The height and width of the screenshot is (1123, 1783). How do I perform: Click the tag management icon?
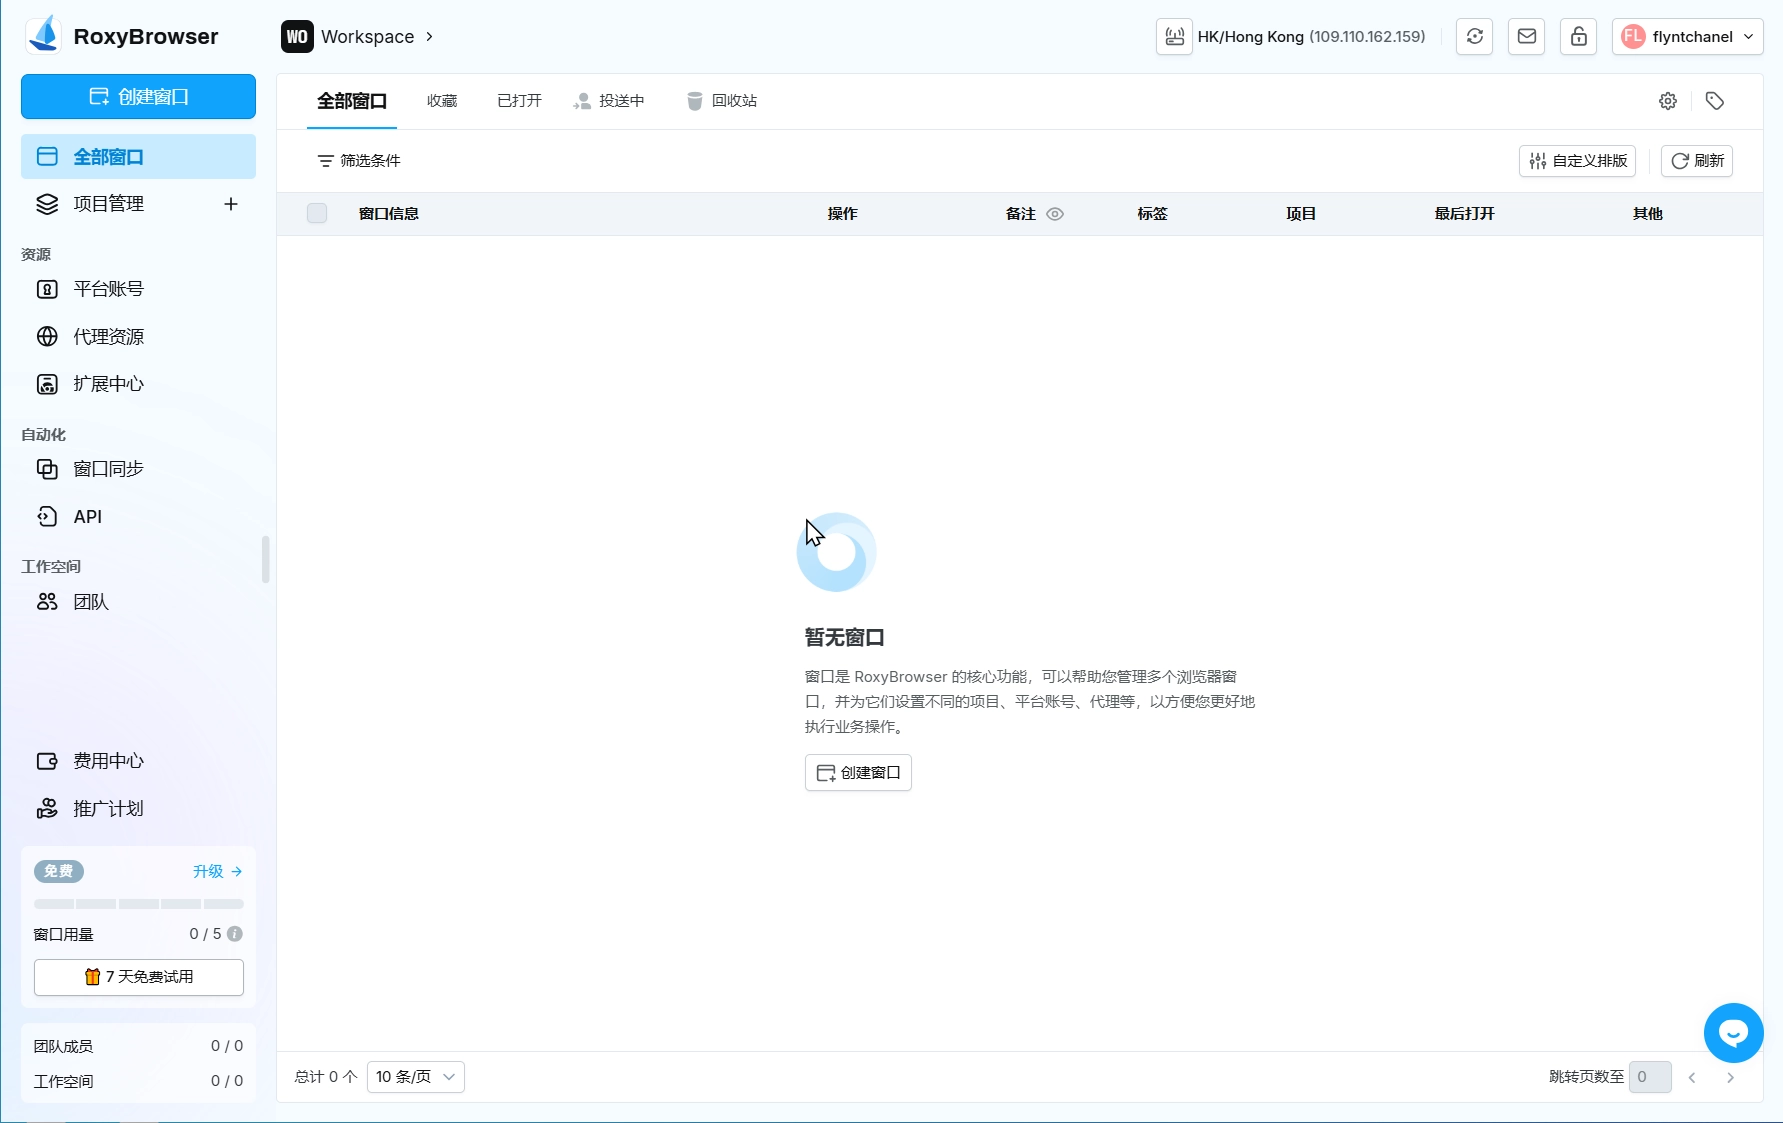tap(1714, 101)
